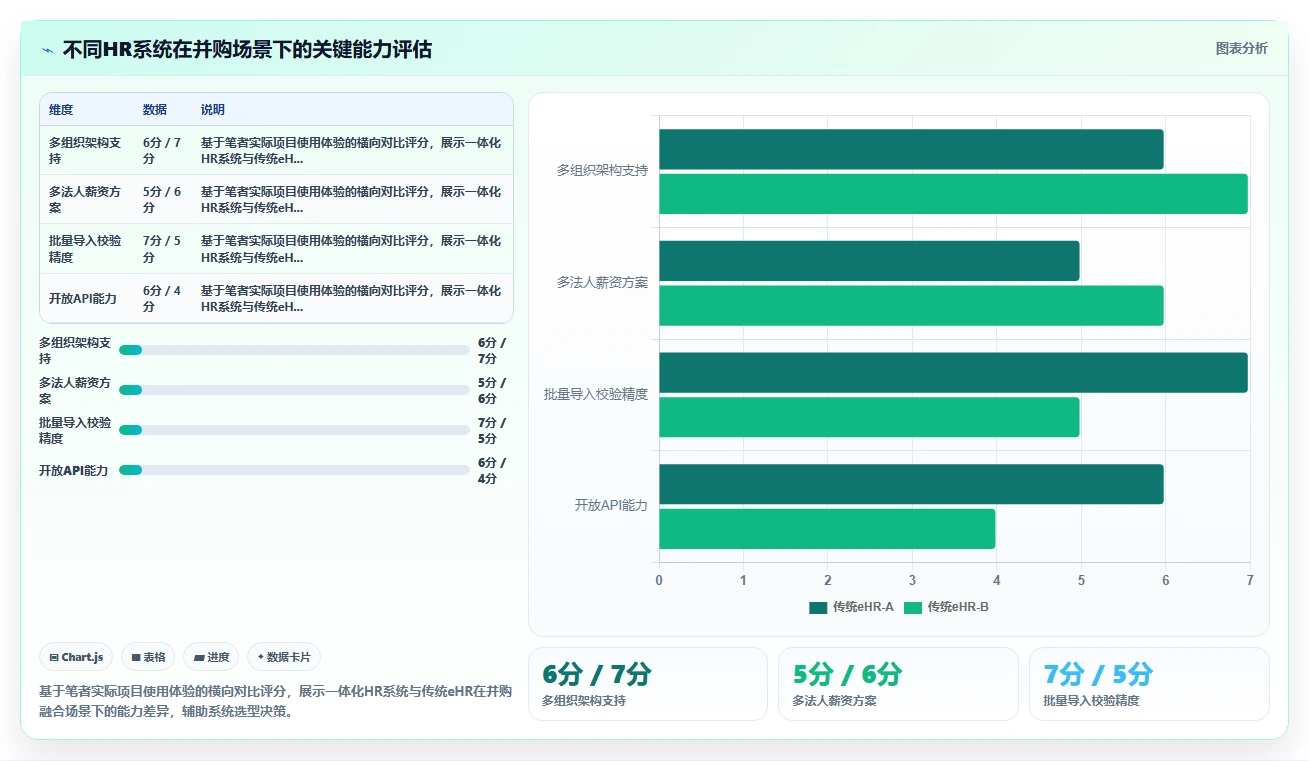Click the 多组织架构支持 progress bar
The image size is (1309, 761).
click(x=294, y=350)
